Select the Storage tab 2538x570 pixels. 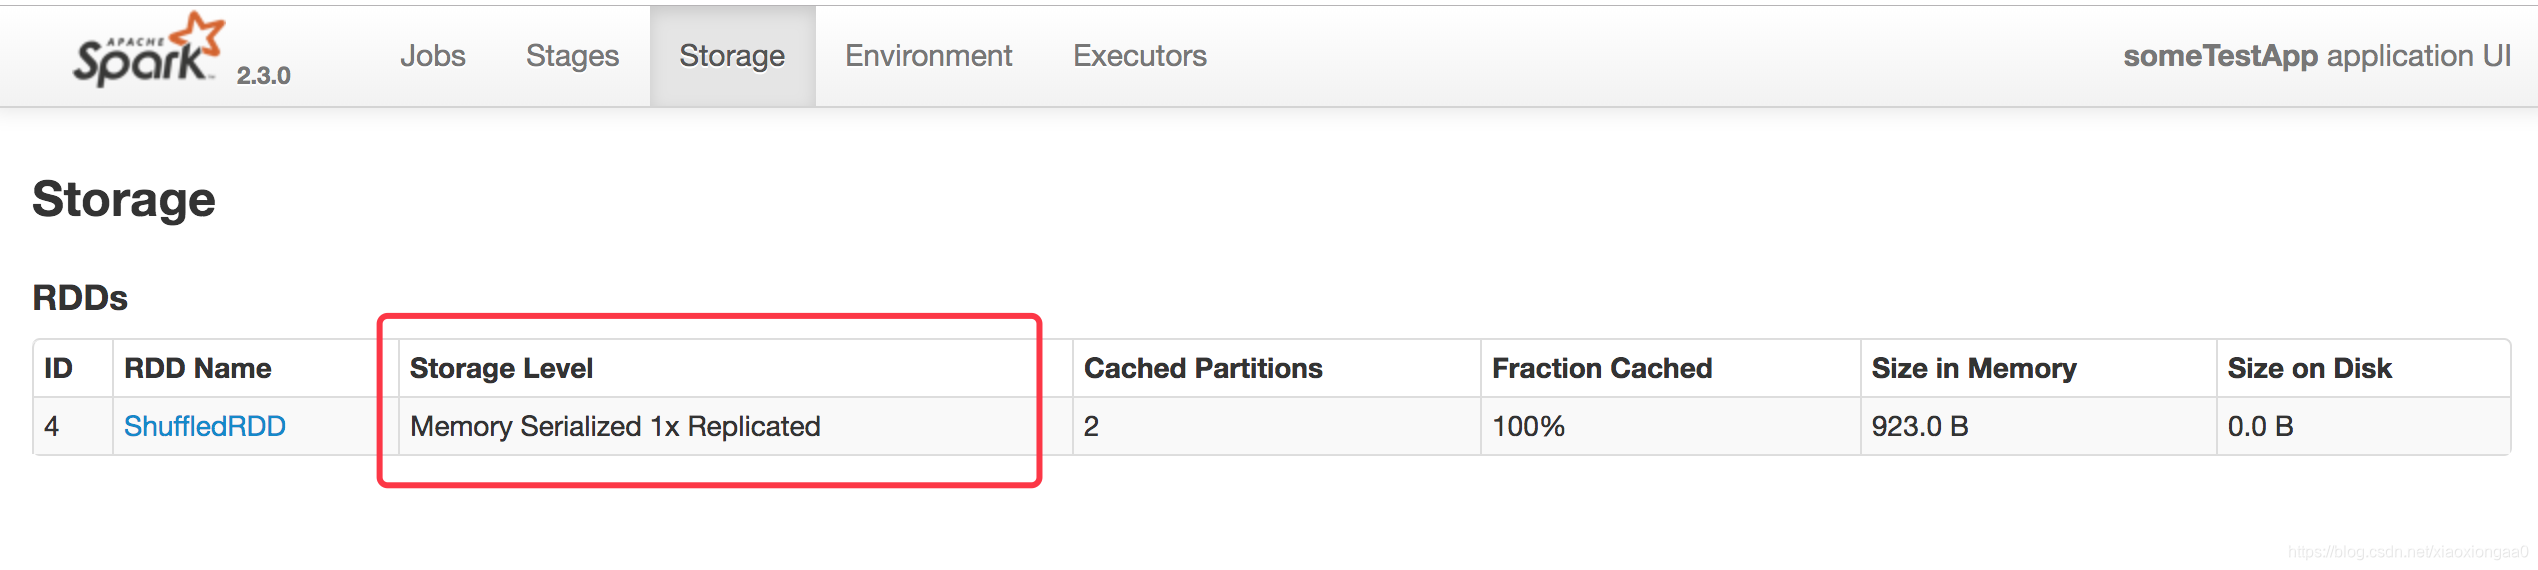tap(732, 56)
